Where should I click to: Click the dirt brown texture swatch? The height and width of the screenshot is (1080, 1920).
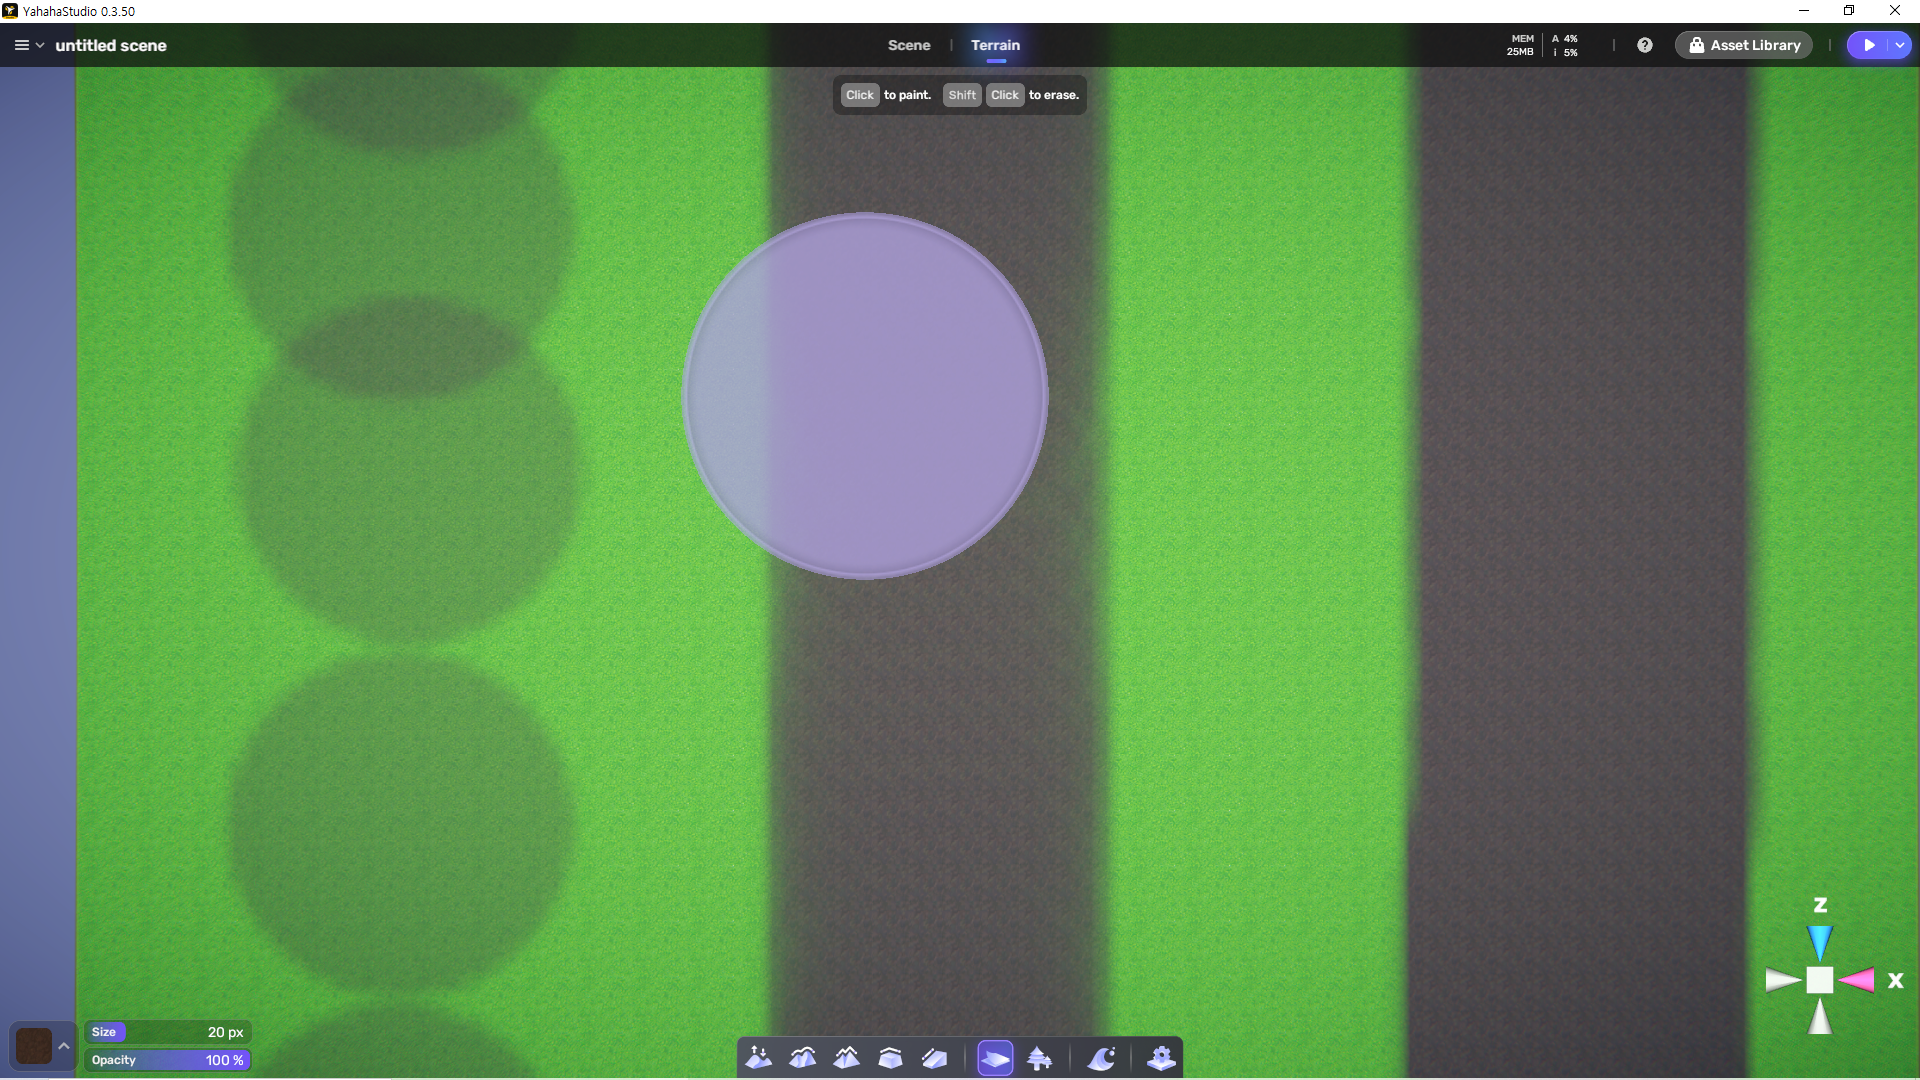33,1046
